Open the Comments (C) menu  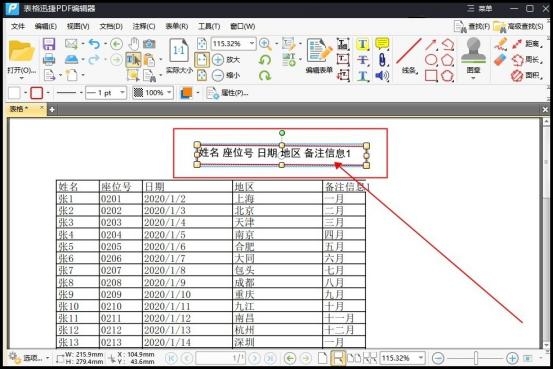click(144, 26)
